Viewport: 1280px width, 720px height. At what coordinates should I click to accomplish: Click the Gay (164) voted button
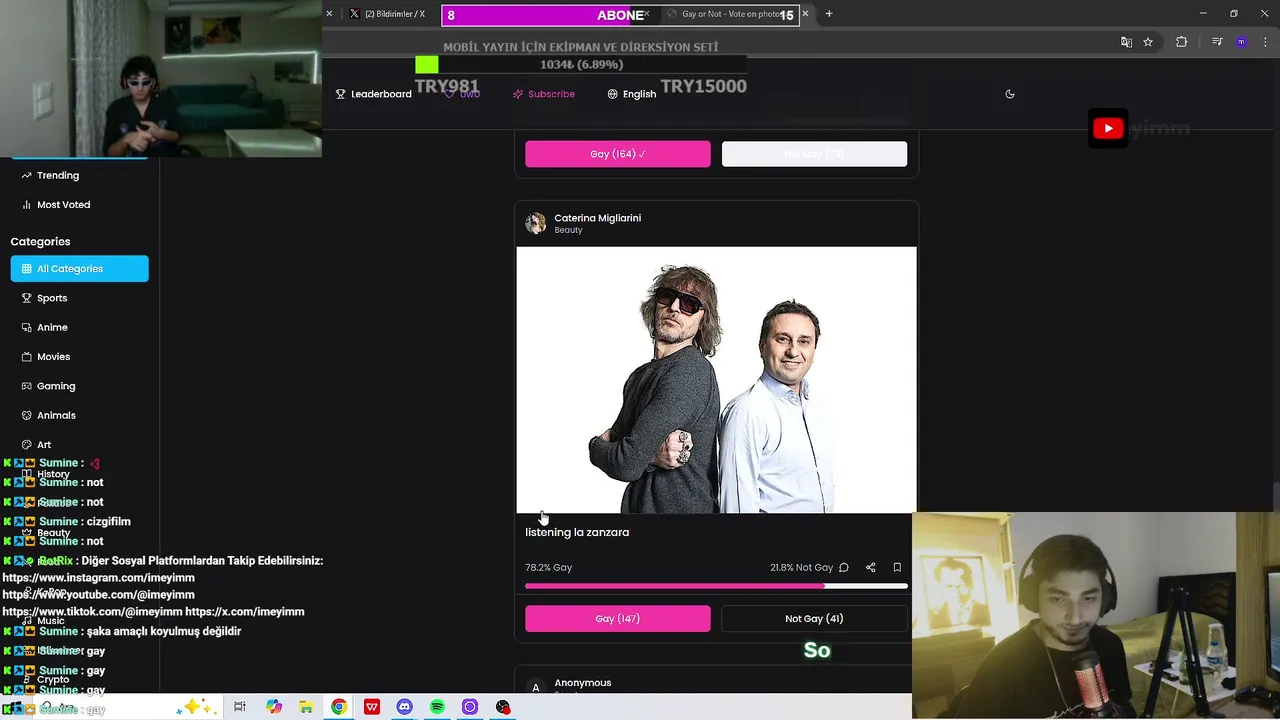coord(618,154)
